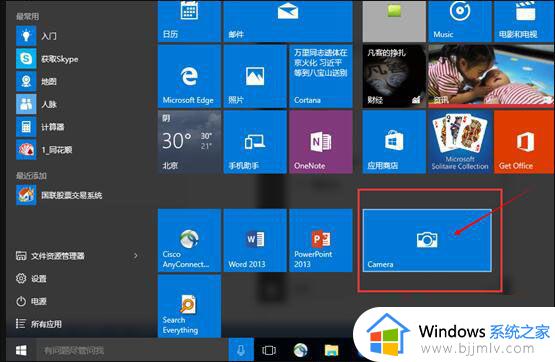
Task: Open the Camera tile
Action: (x=427, y=240)
